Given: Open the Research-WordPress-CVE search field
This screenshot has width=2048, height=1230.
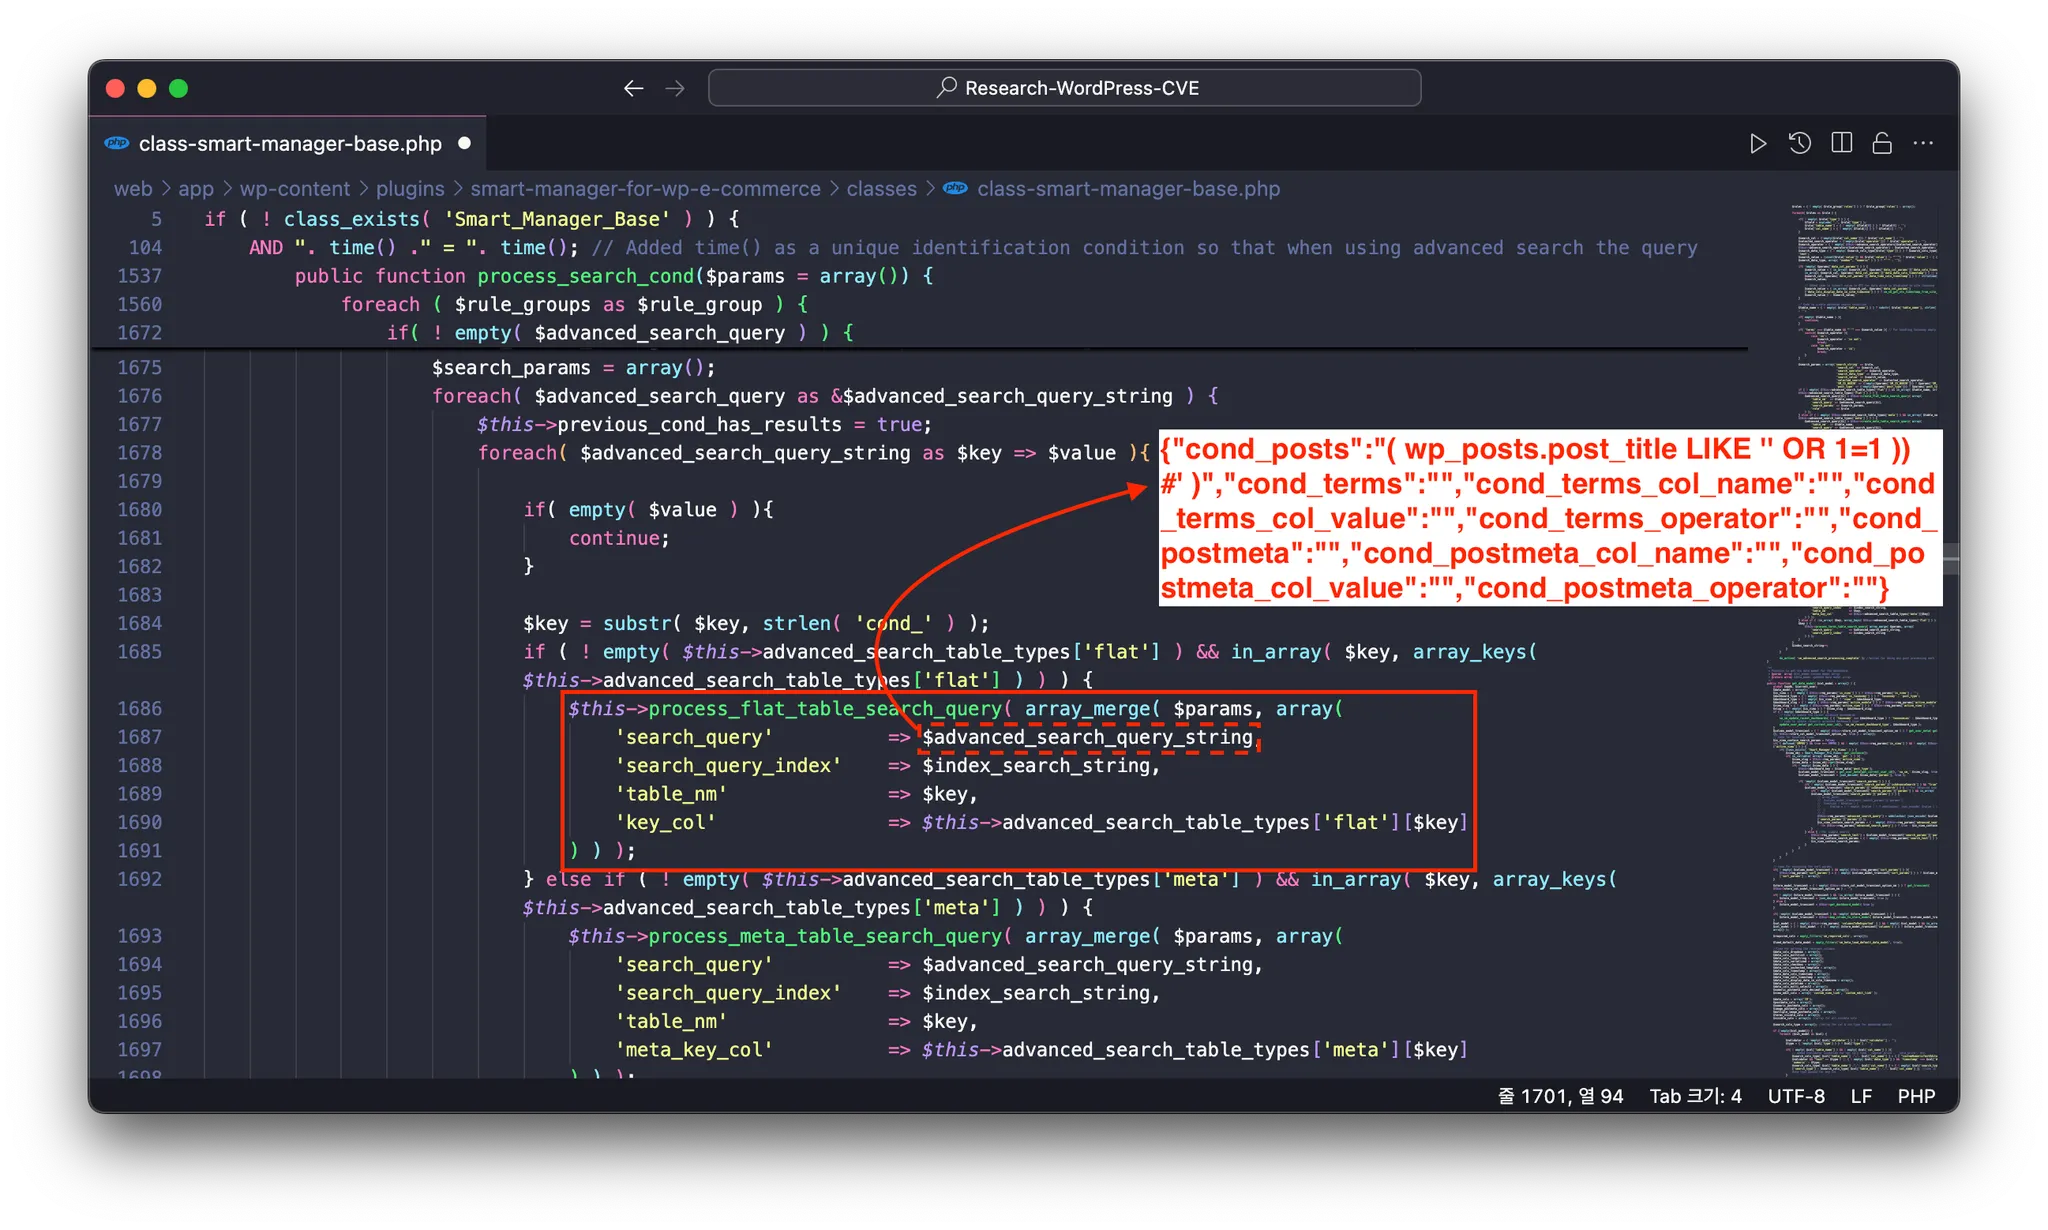Looking at the screenshot, I should point(1064,88).
